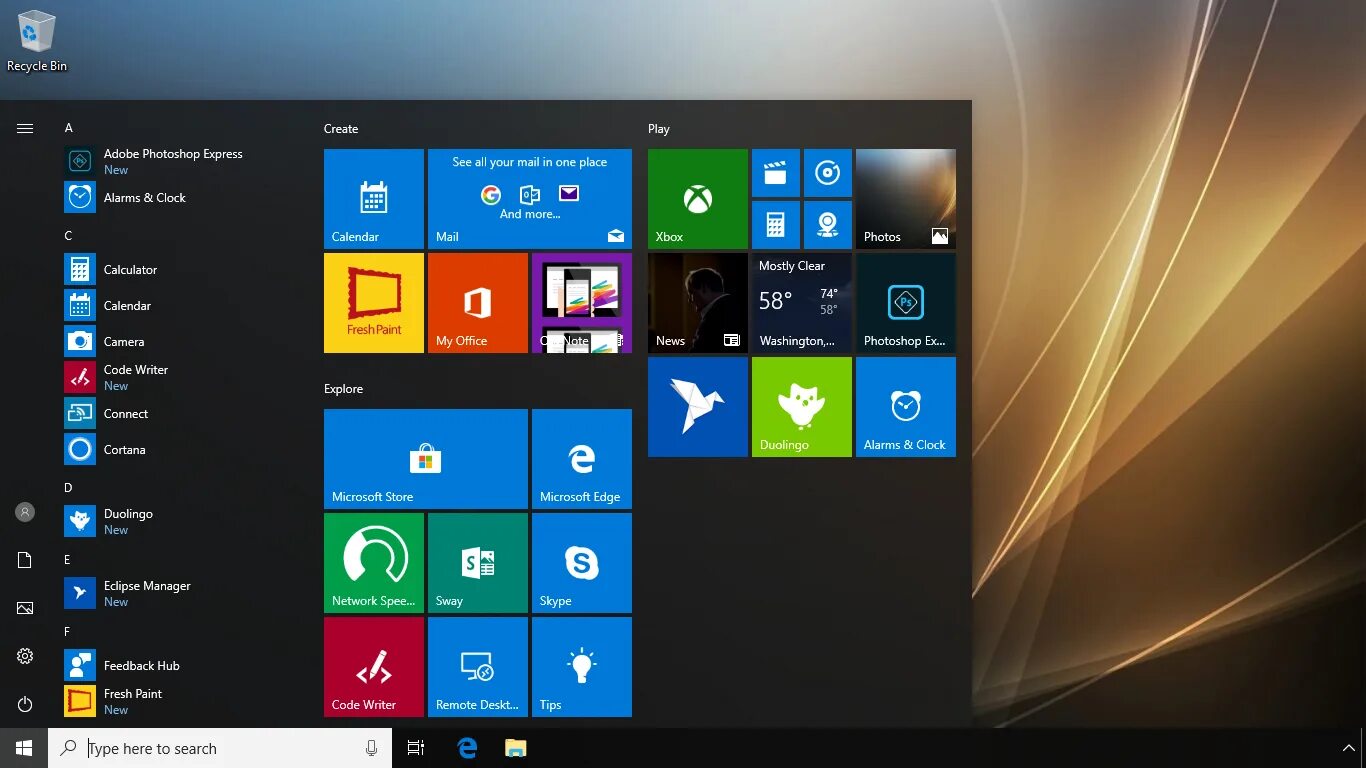
Task: Launch the Xbox tile
Action: pyautogui.click(x=698, y=199)
